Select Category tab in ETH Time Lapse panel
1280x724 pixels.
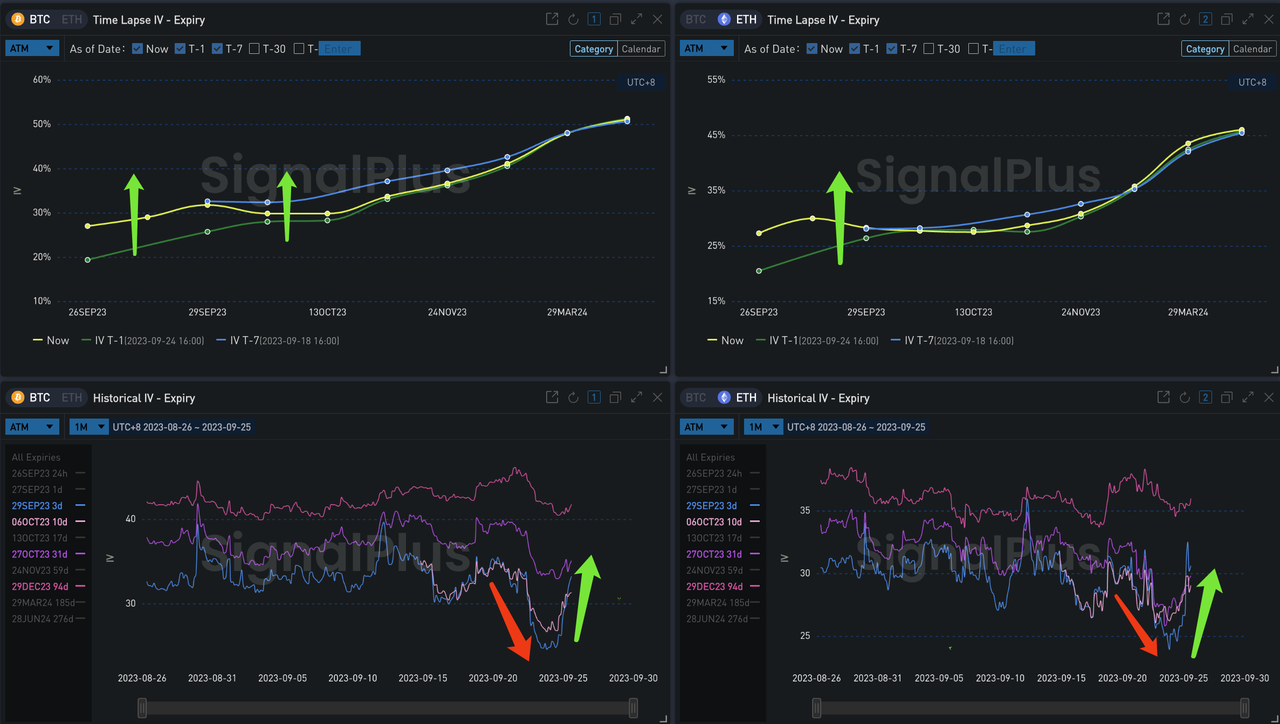[x=1205, y=49]
